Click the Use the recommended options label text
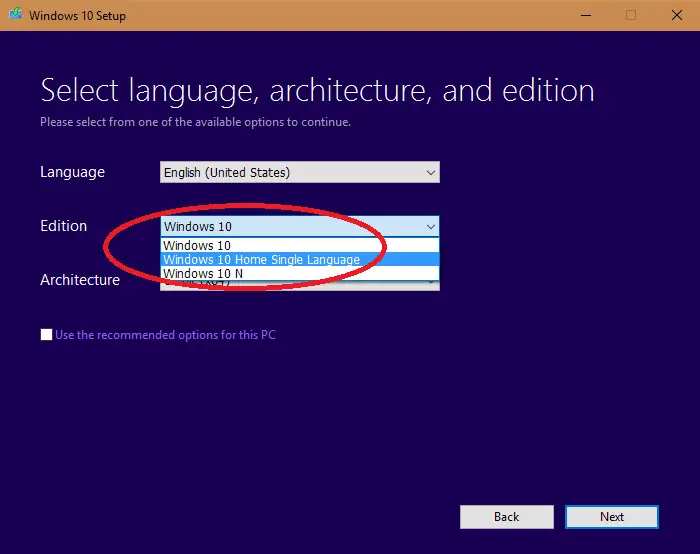Image resolution: width=700 pixels, height=554 pixels. click(165, 335)
